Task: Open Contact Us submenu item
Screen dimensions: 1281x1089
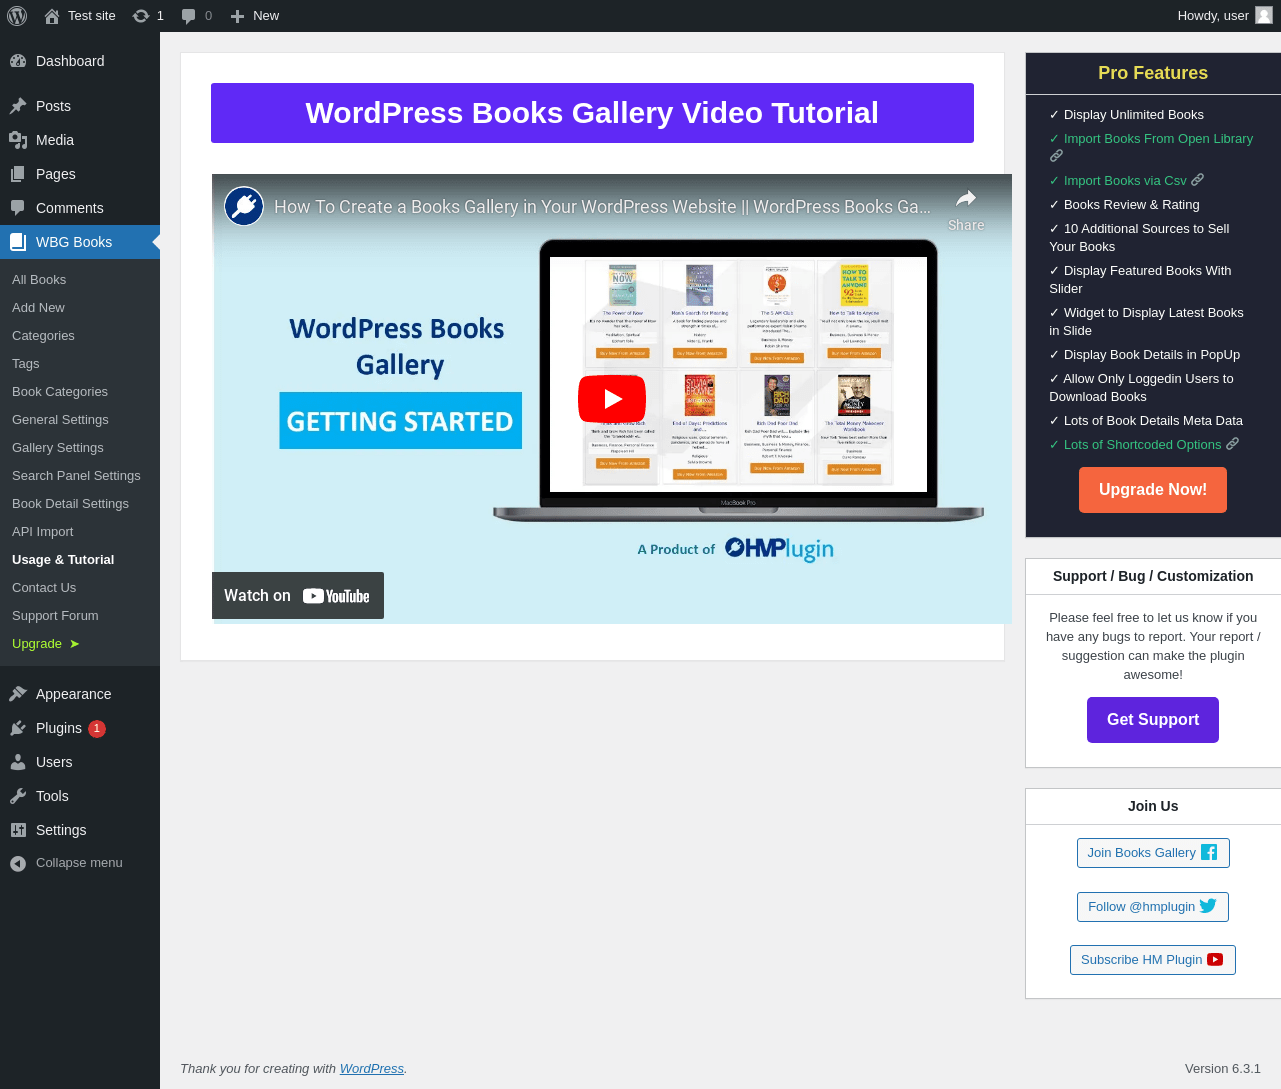Action: 80,588
